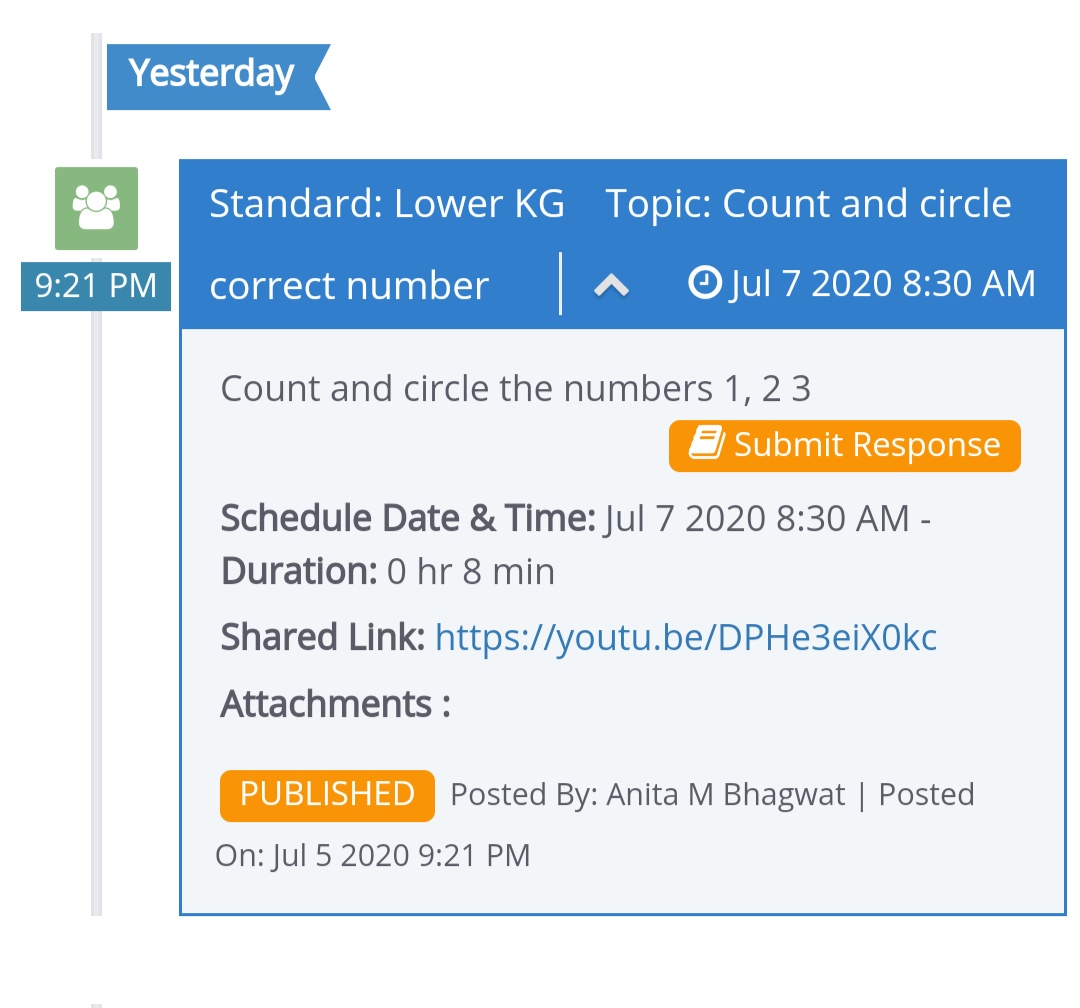Click the Topic: Count and circle title
The image size is (1080, 1008).
tap(808, 203)
